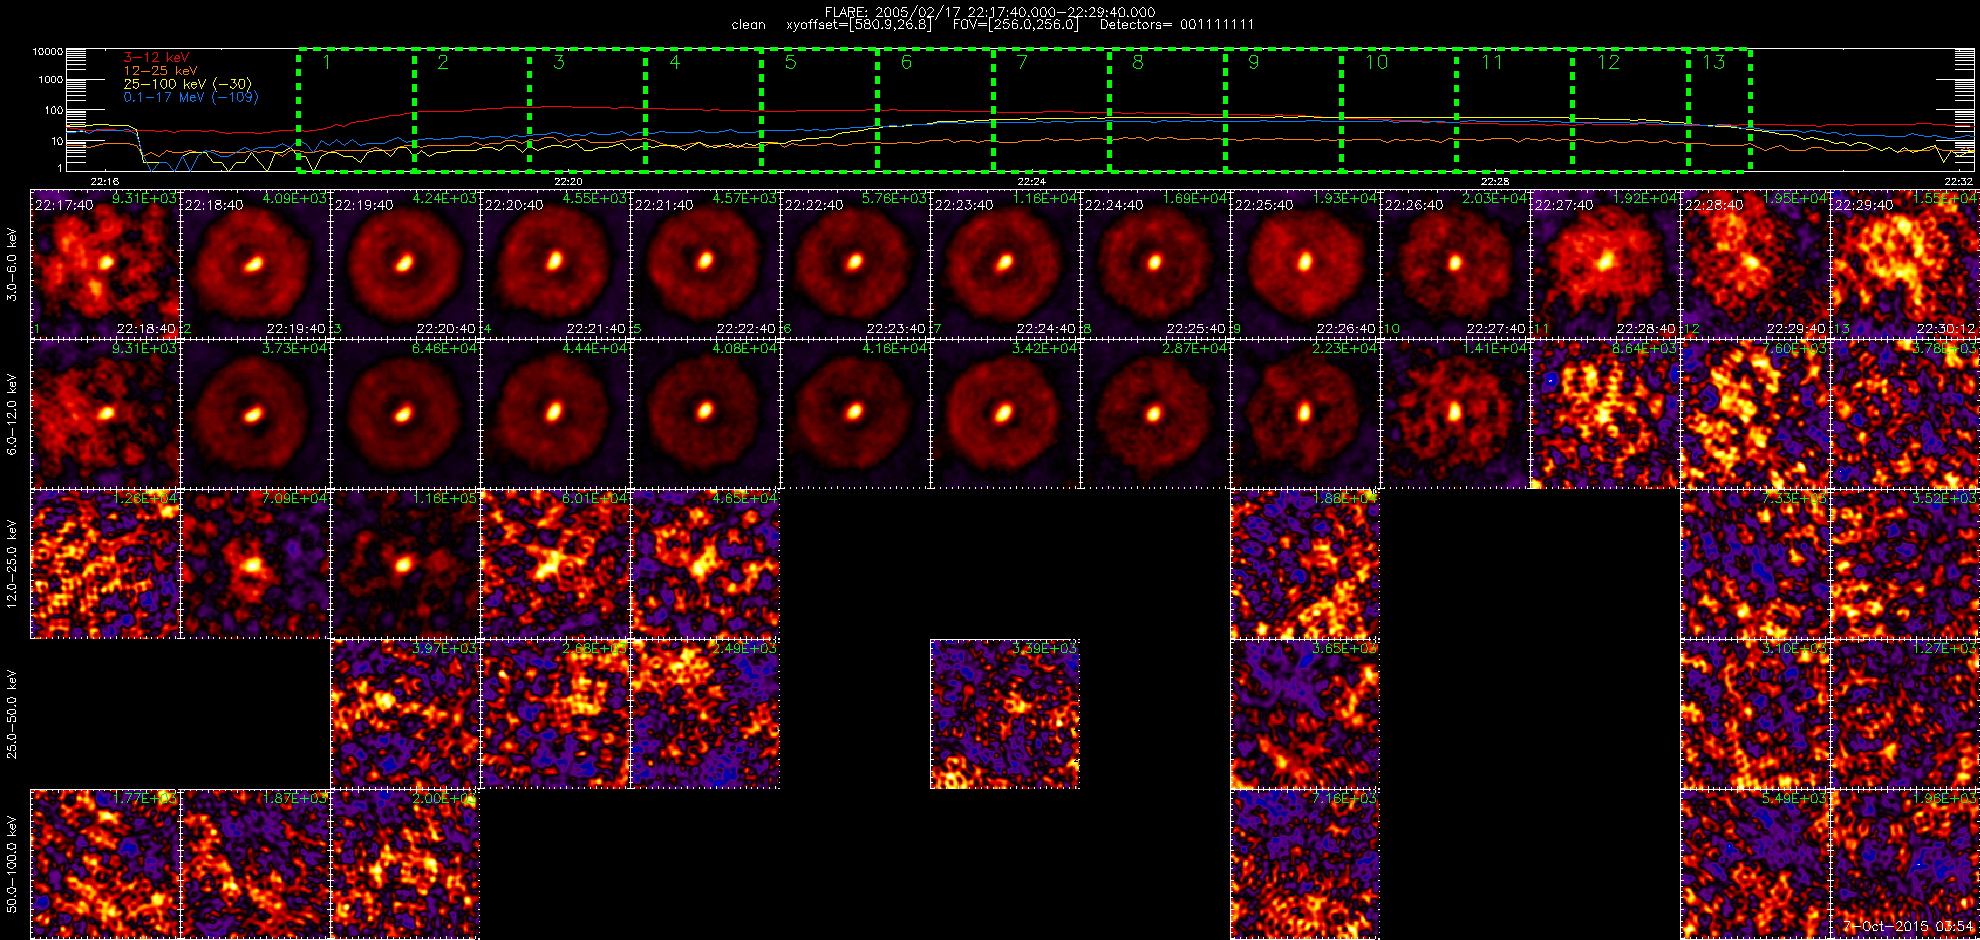
Task: Pick interval 5 label in the lightcurve plot
Action: (790, 62)
